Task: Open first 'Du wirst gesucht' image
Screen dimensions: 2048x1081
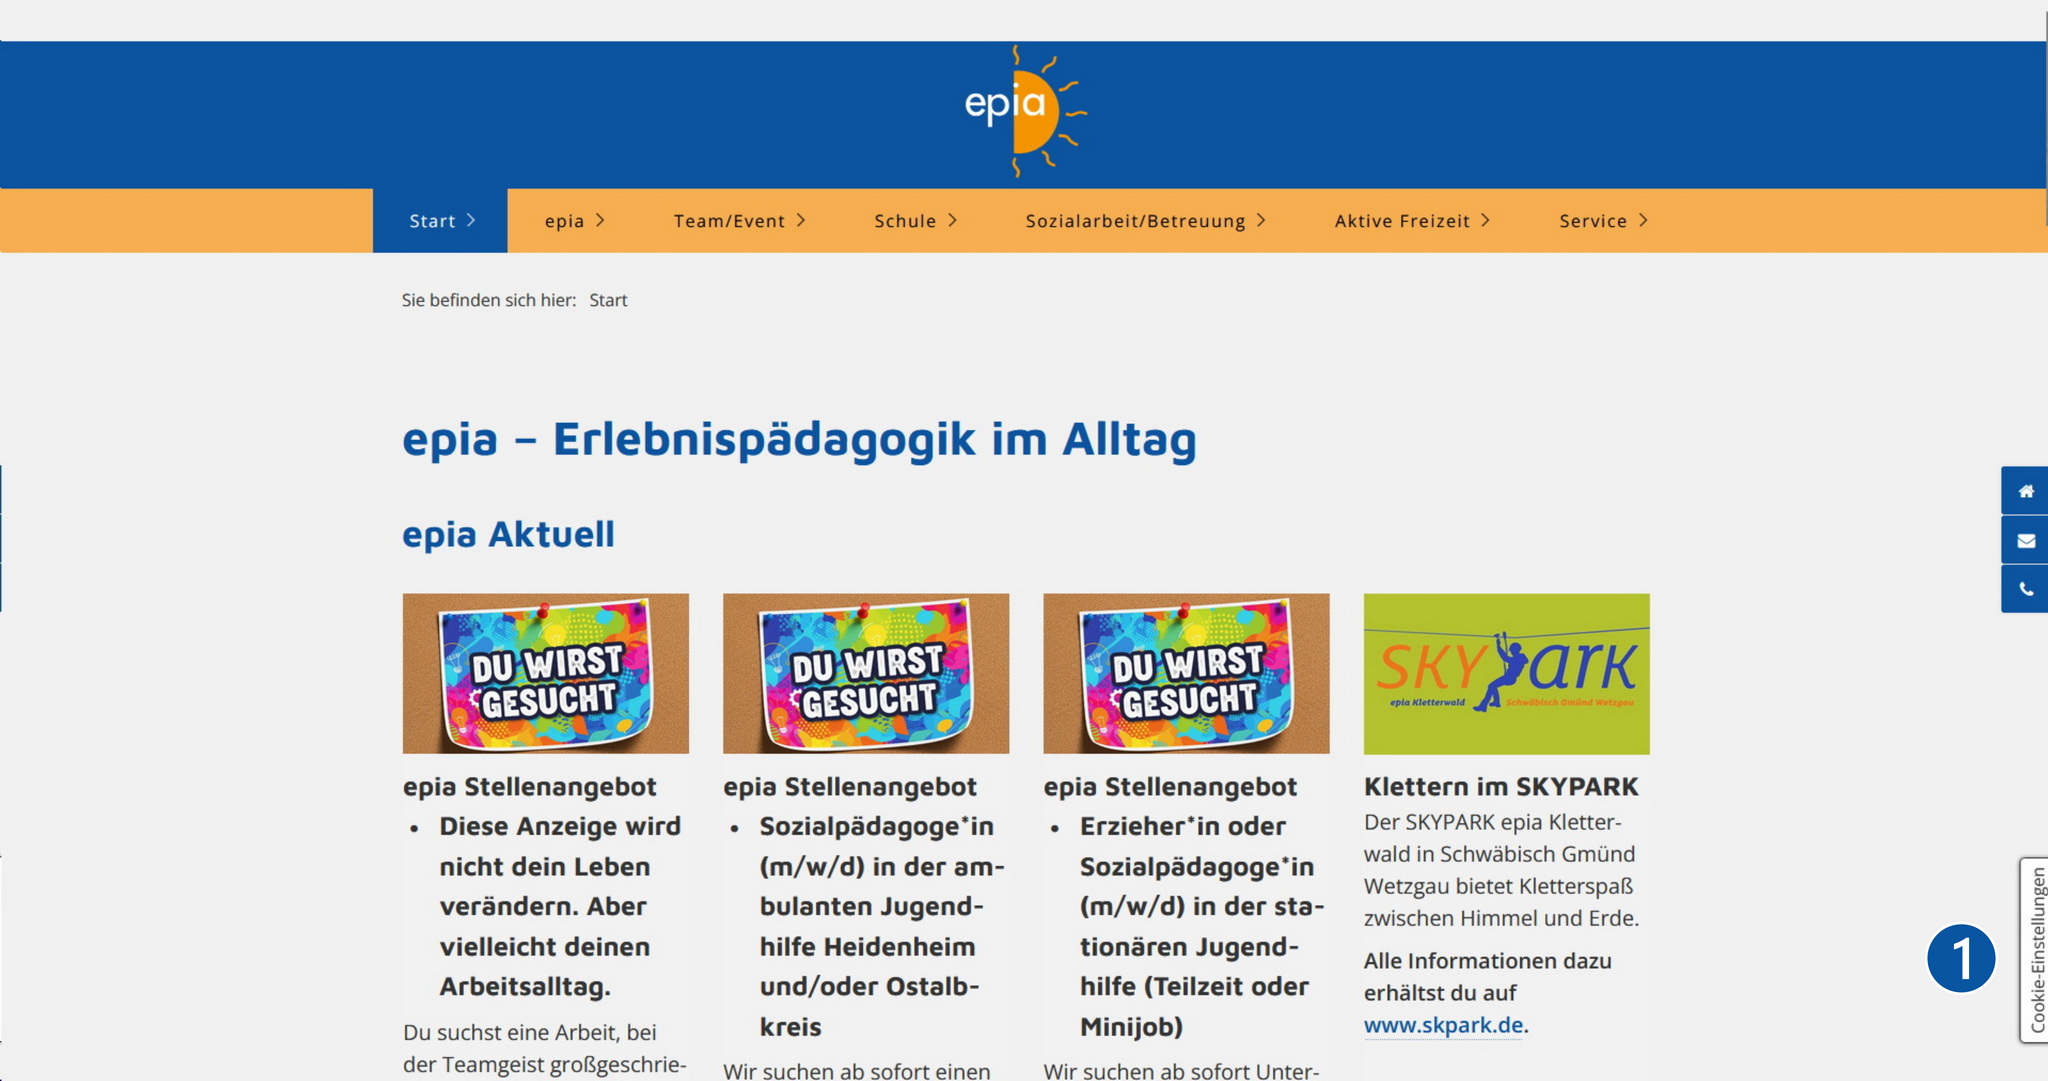Action: [x=545, y=673]
